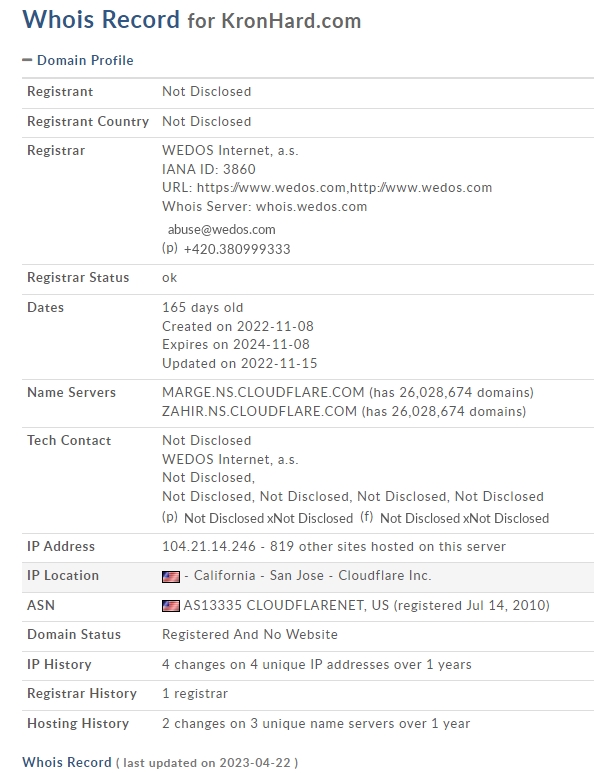Click the ZAHIR.NS.CLOUDFLARE.COM name server
594x773 pixels.
tap(259, 411)
